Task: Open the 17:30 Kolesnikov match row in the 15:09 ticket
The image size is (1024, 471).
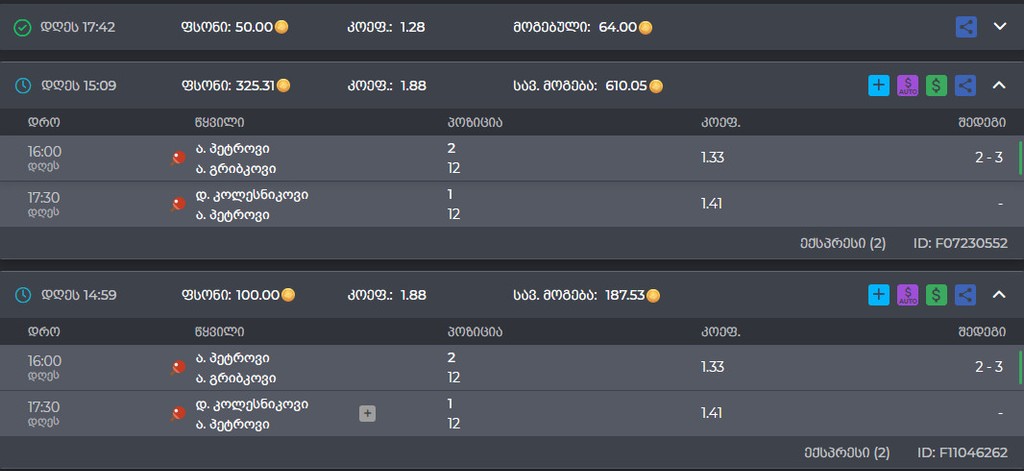Action: (x=512, y=204)
